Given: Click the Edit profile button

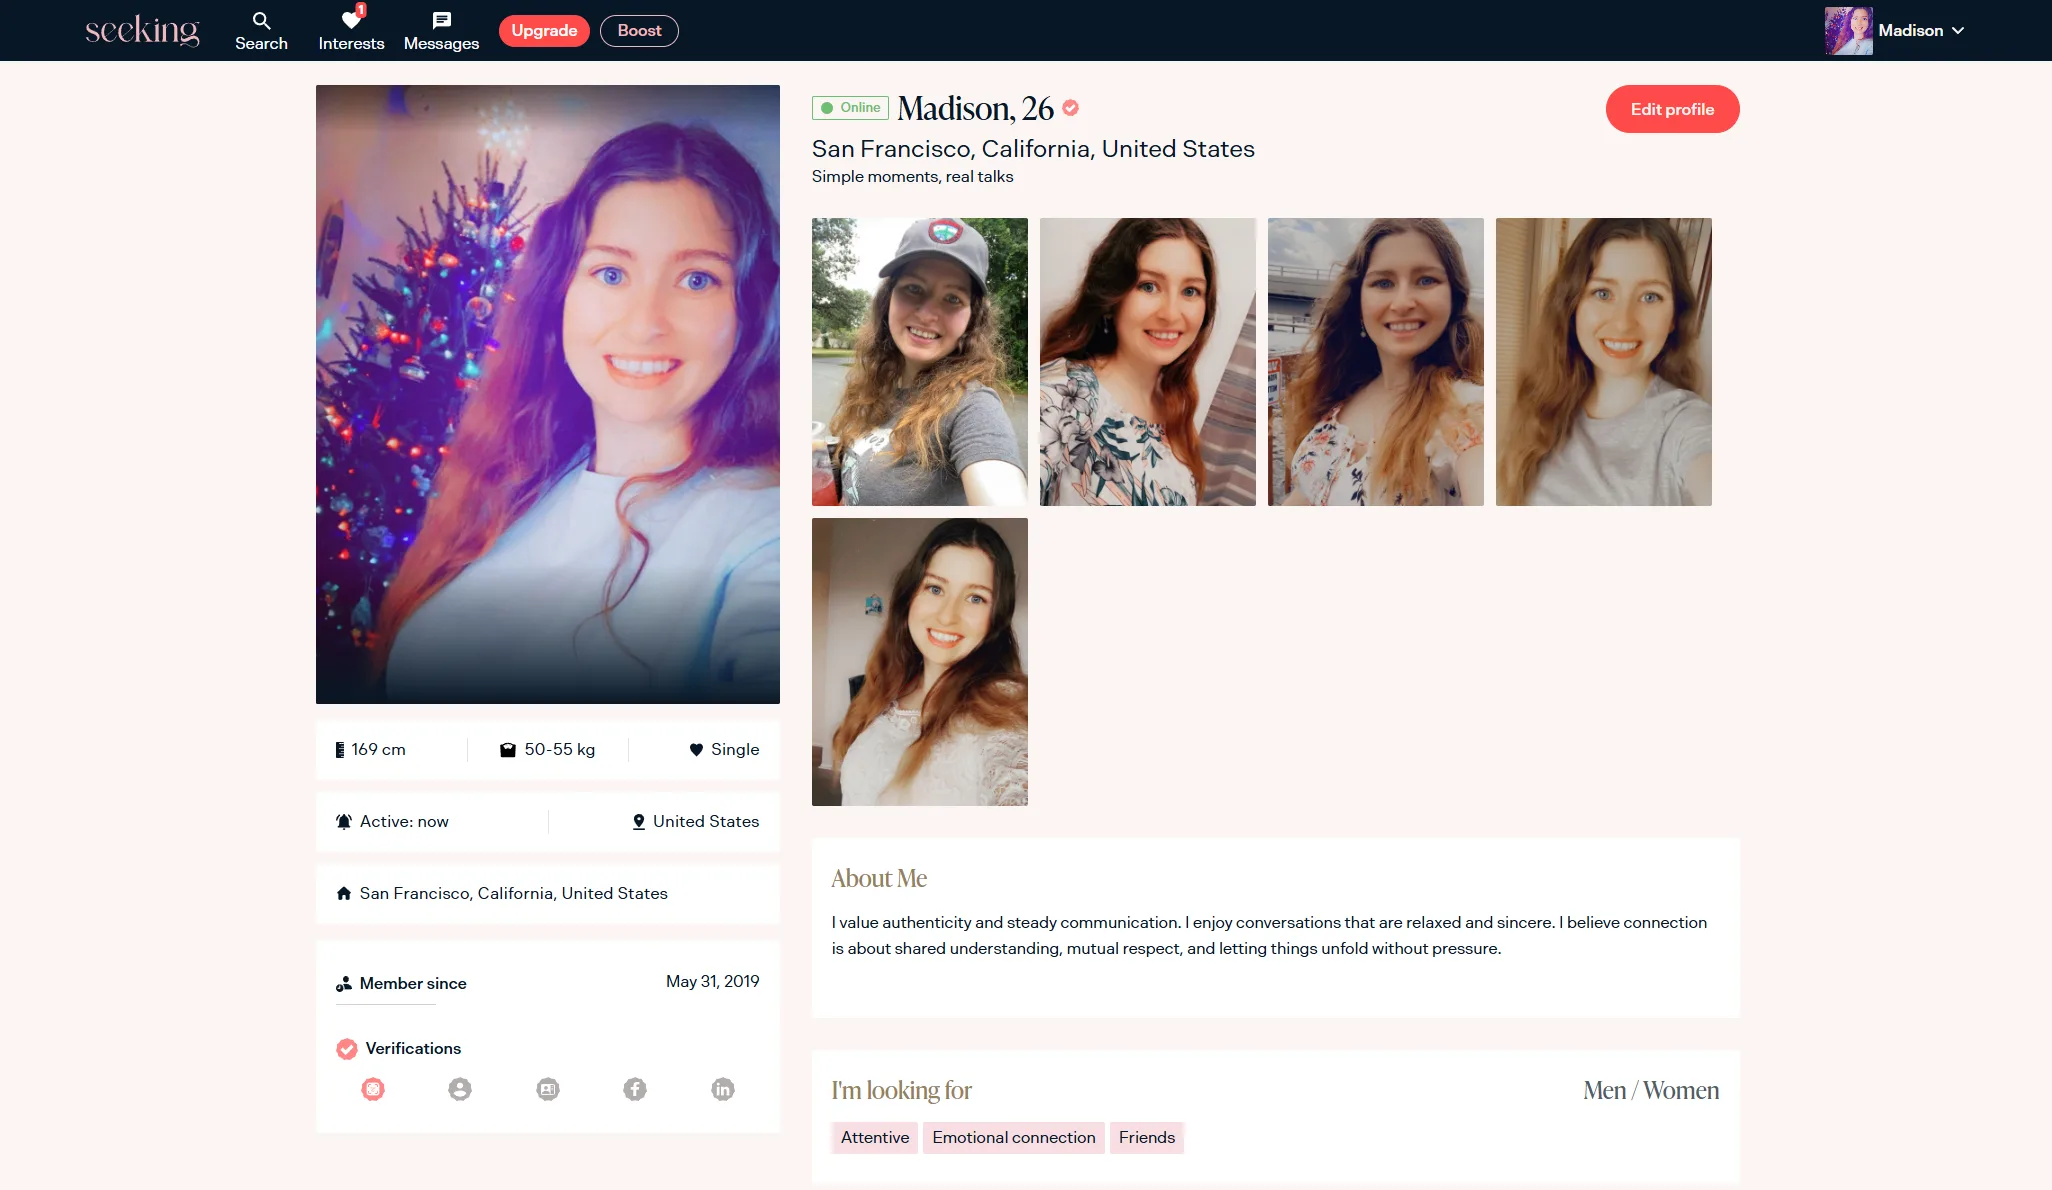Looking at the screenshot, I should [1672, 109].
